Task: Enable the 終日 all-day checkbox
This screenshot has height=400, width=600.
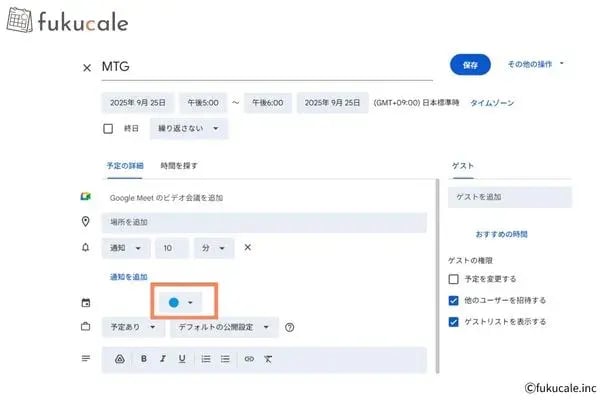Action: [x=108, y=128]
